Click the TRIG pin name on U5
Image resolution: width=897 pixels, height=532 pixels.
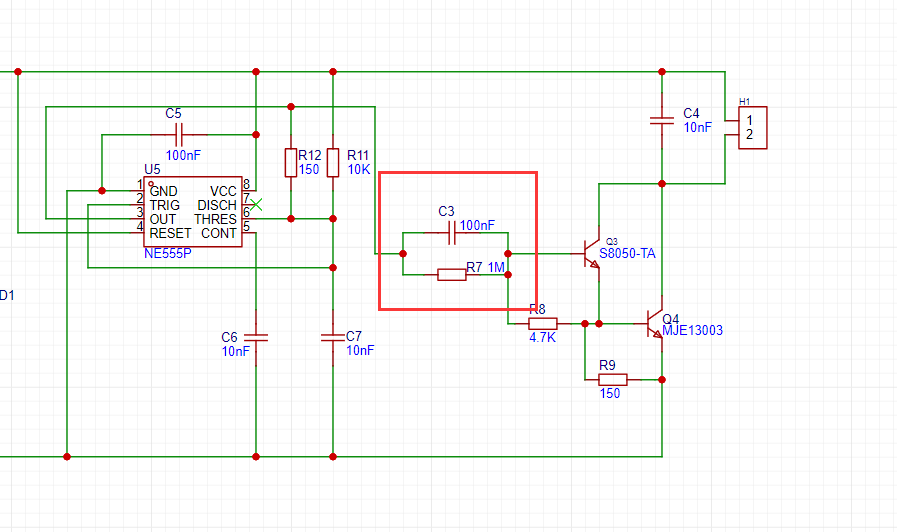(165, 205)
